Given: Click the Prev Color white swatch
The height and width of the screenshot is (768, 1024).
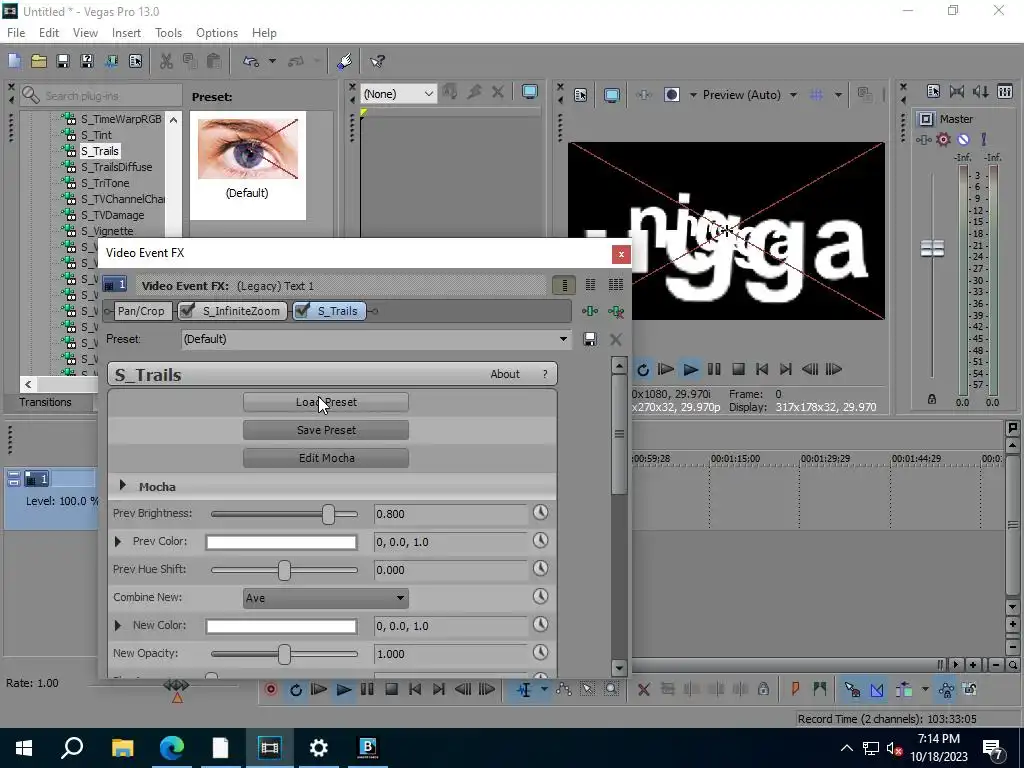Looking at the screenshot, I should point(281,542).
